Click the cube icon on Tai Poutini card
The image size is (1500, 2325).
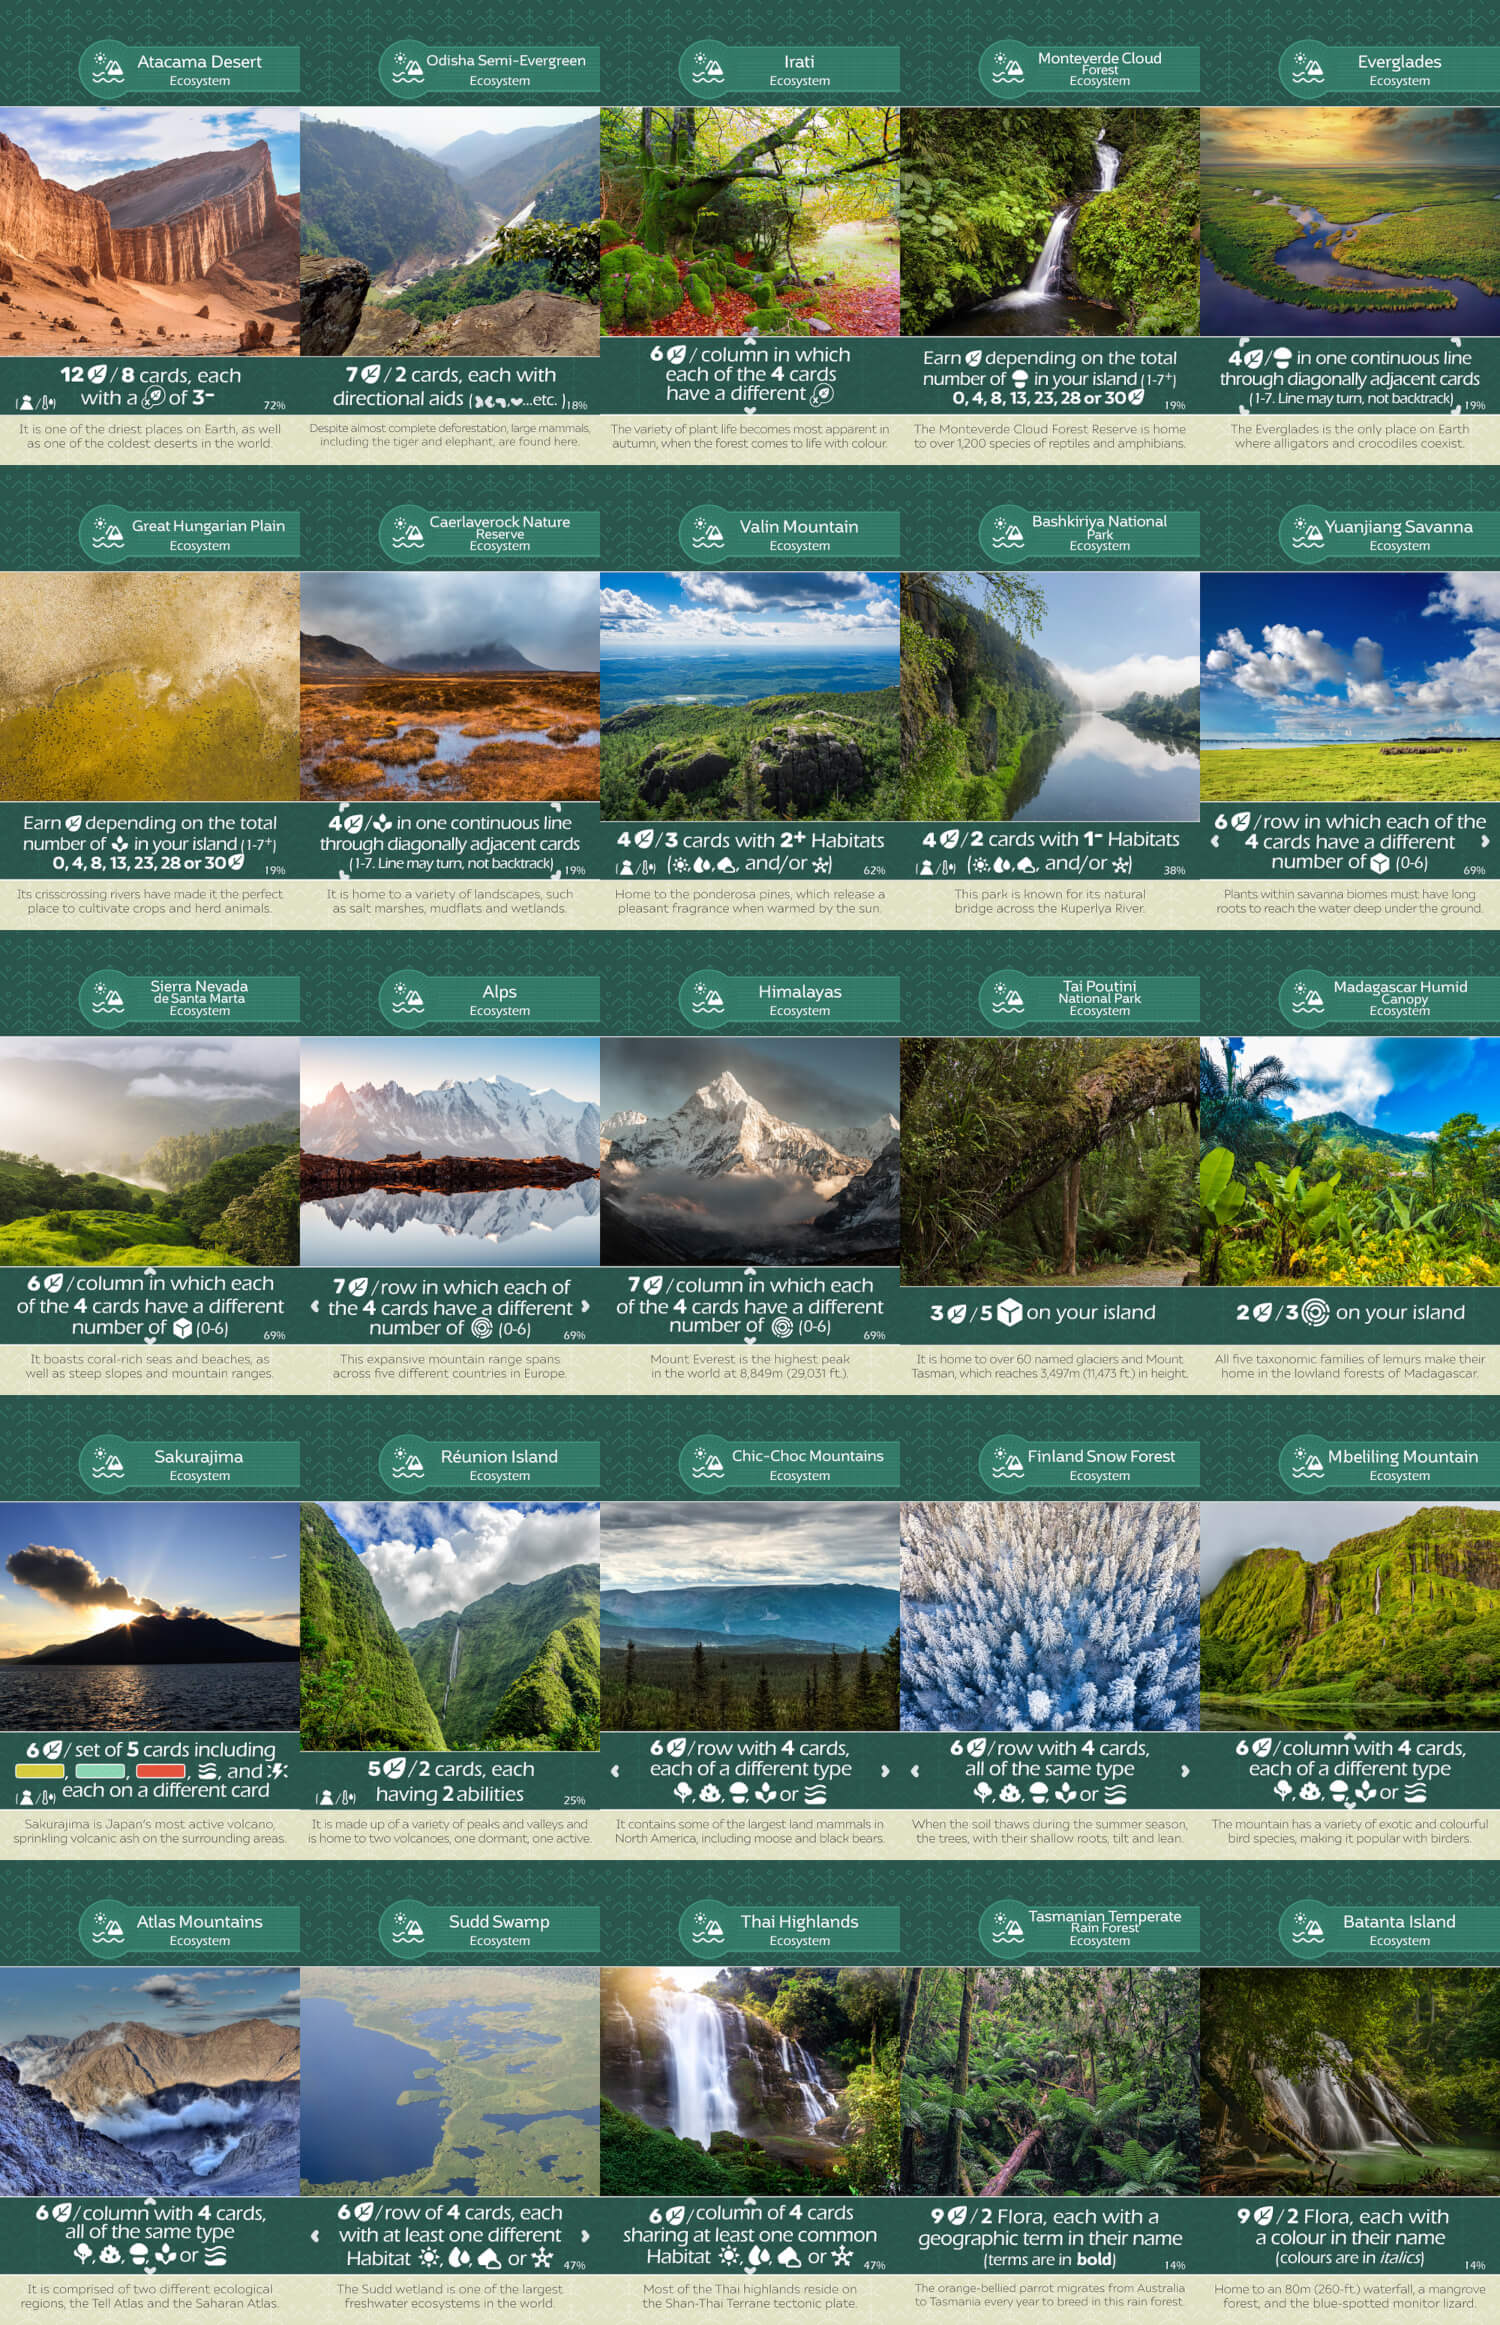tap(1009, 1312)
